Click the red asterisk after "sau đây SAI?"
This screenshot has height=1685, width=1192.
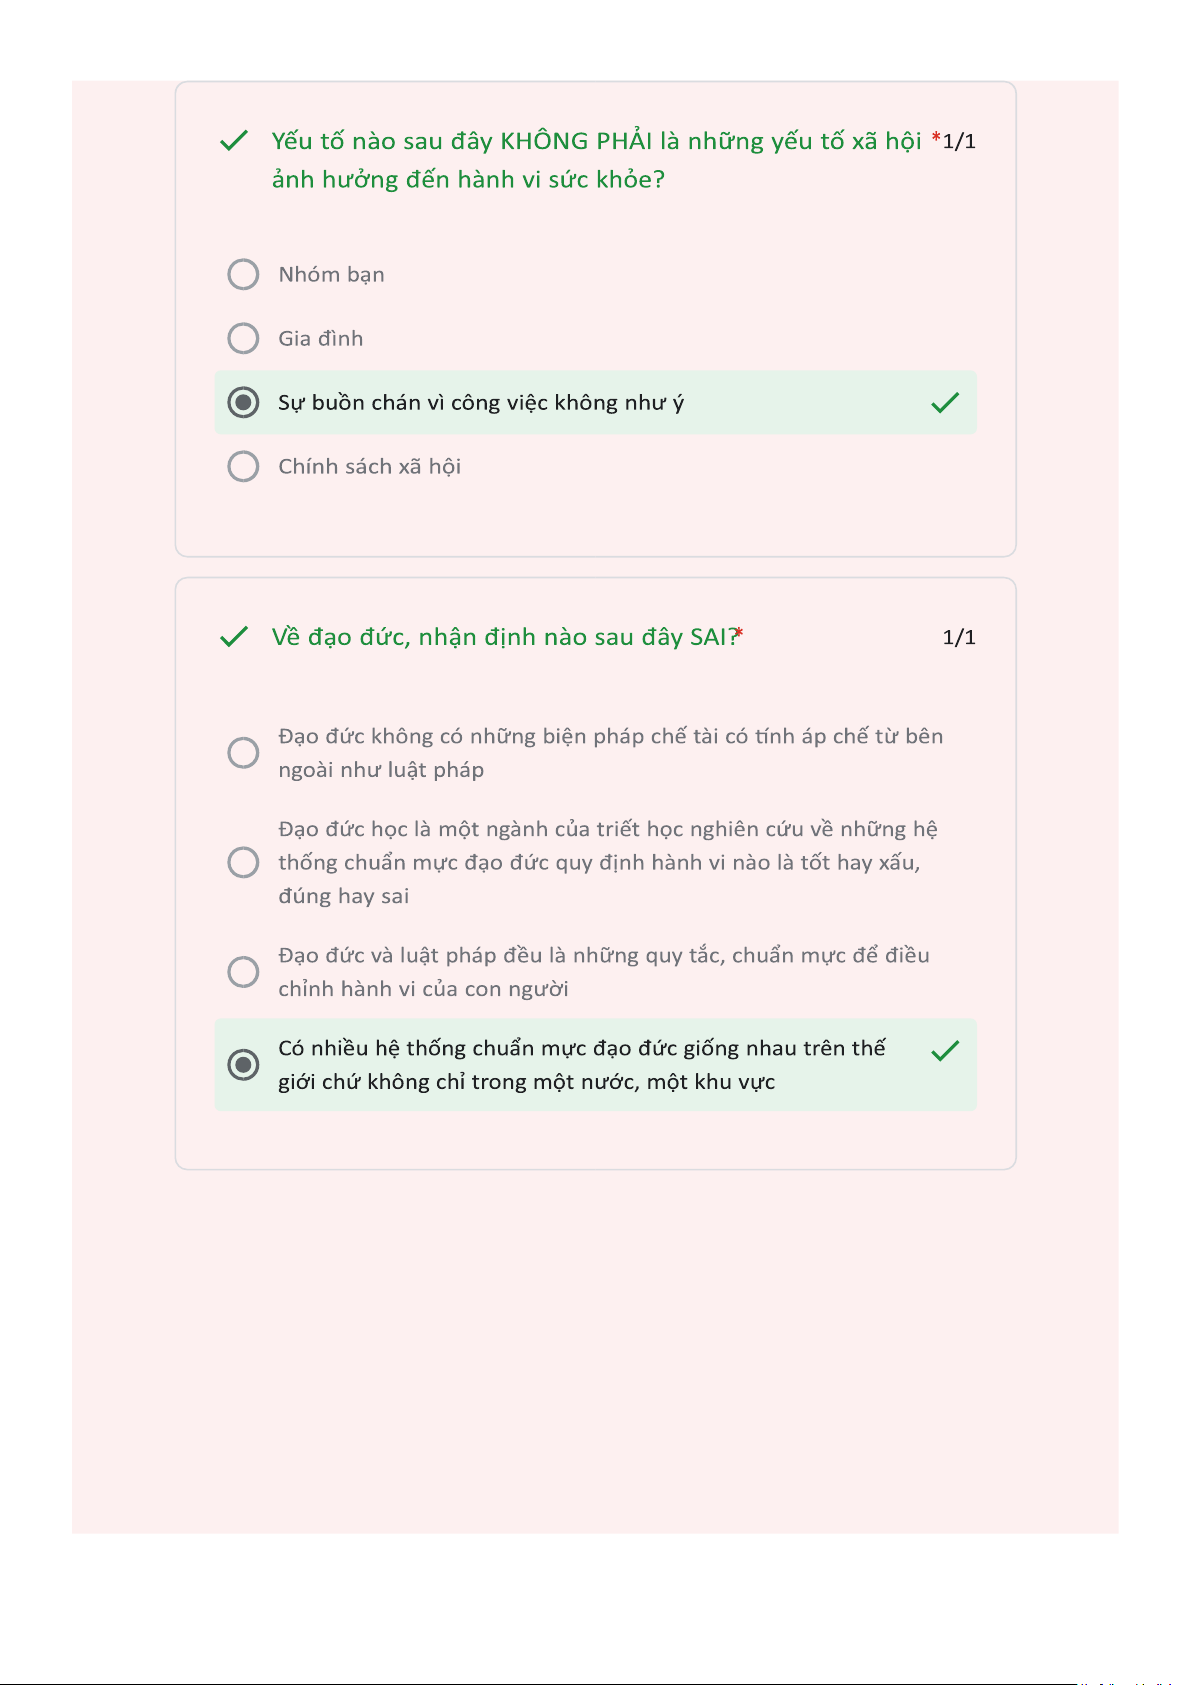point(739,633)
